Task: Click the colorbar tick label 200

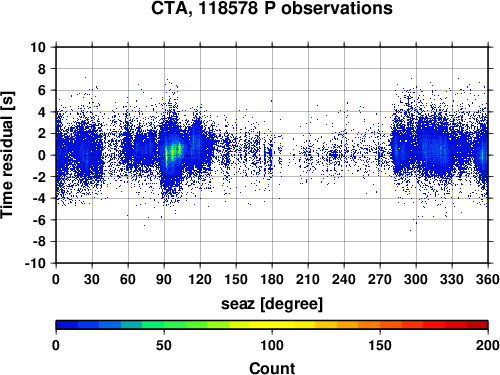Action: [x=488, y=345]
